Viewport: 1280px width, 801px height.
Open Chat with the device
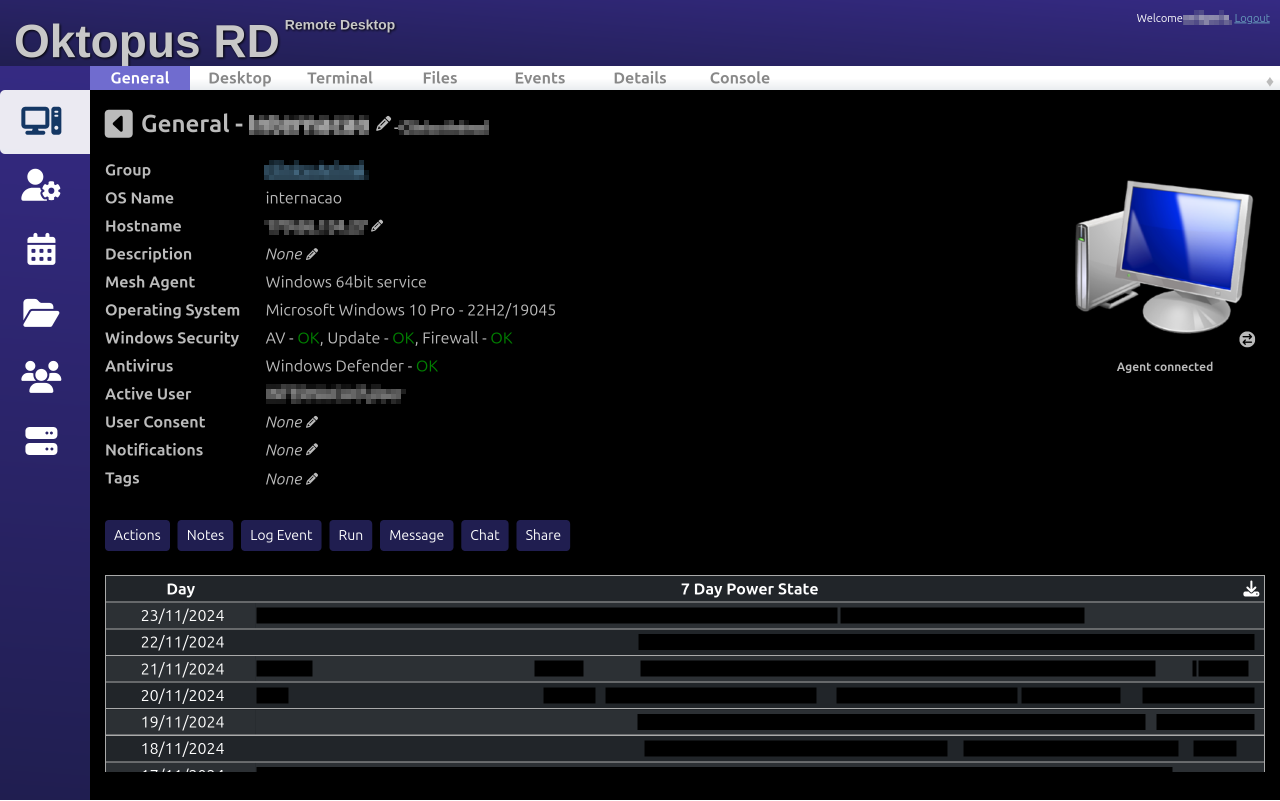[485, 535]
